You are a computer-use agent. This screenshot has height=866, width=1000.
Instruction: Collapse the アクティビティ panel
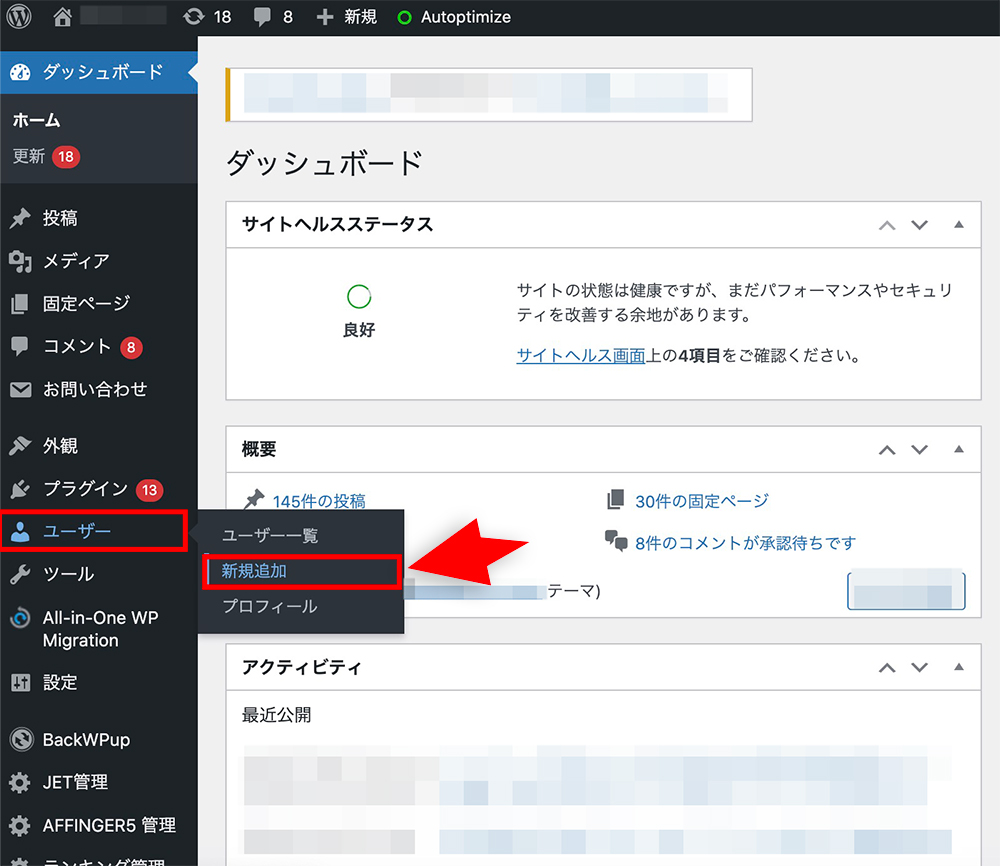(959, 667)
